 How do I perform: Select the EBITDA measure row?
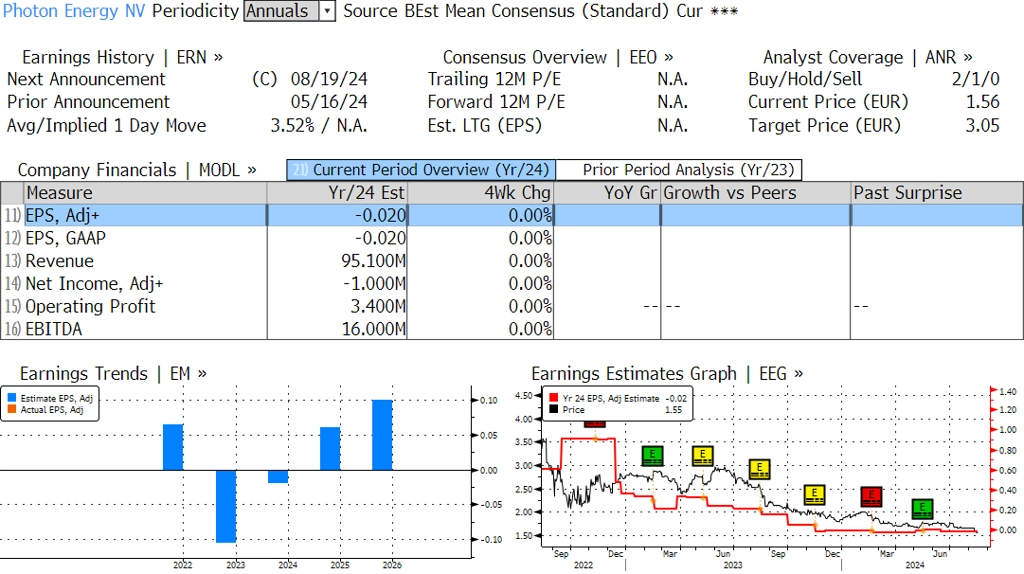pyautogui.click(x=512, y=329)
